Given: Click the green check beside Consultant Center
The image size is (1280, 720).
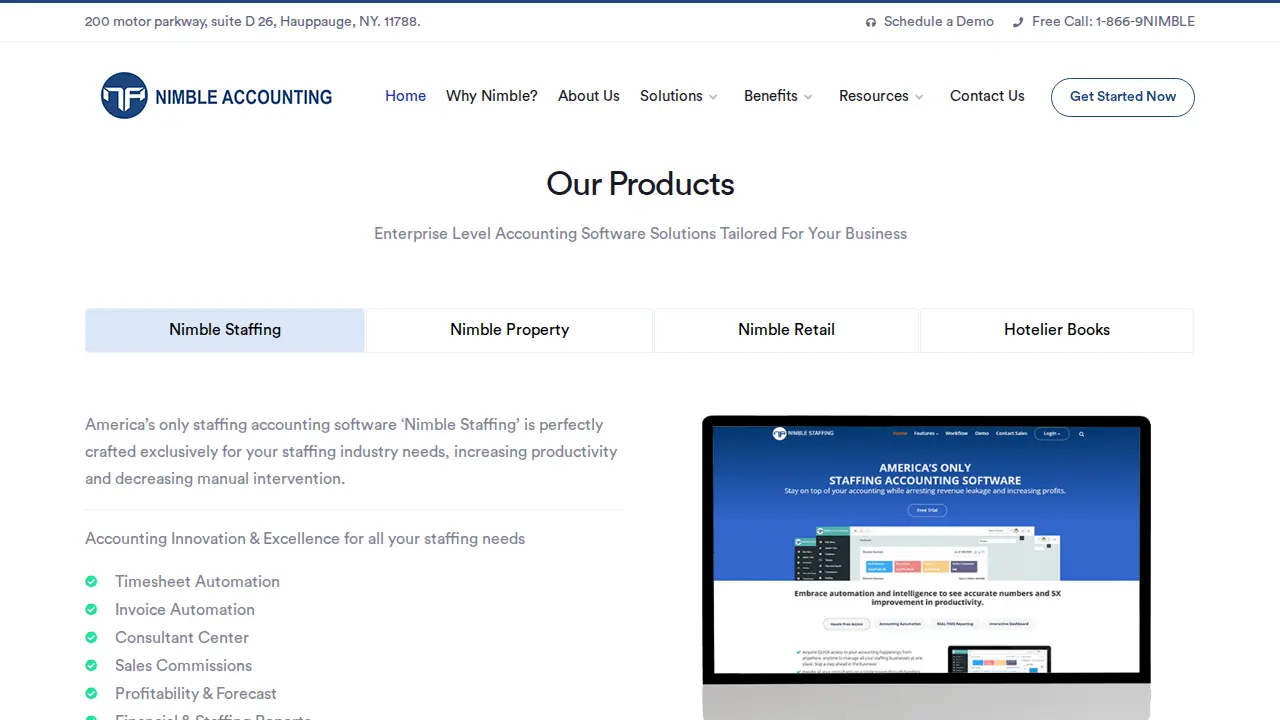Looking at the screenshot, I should [91, 637].
